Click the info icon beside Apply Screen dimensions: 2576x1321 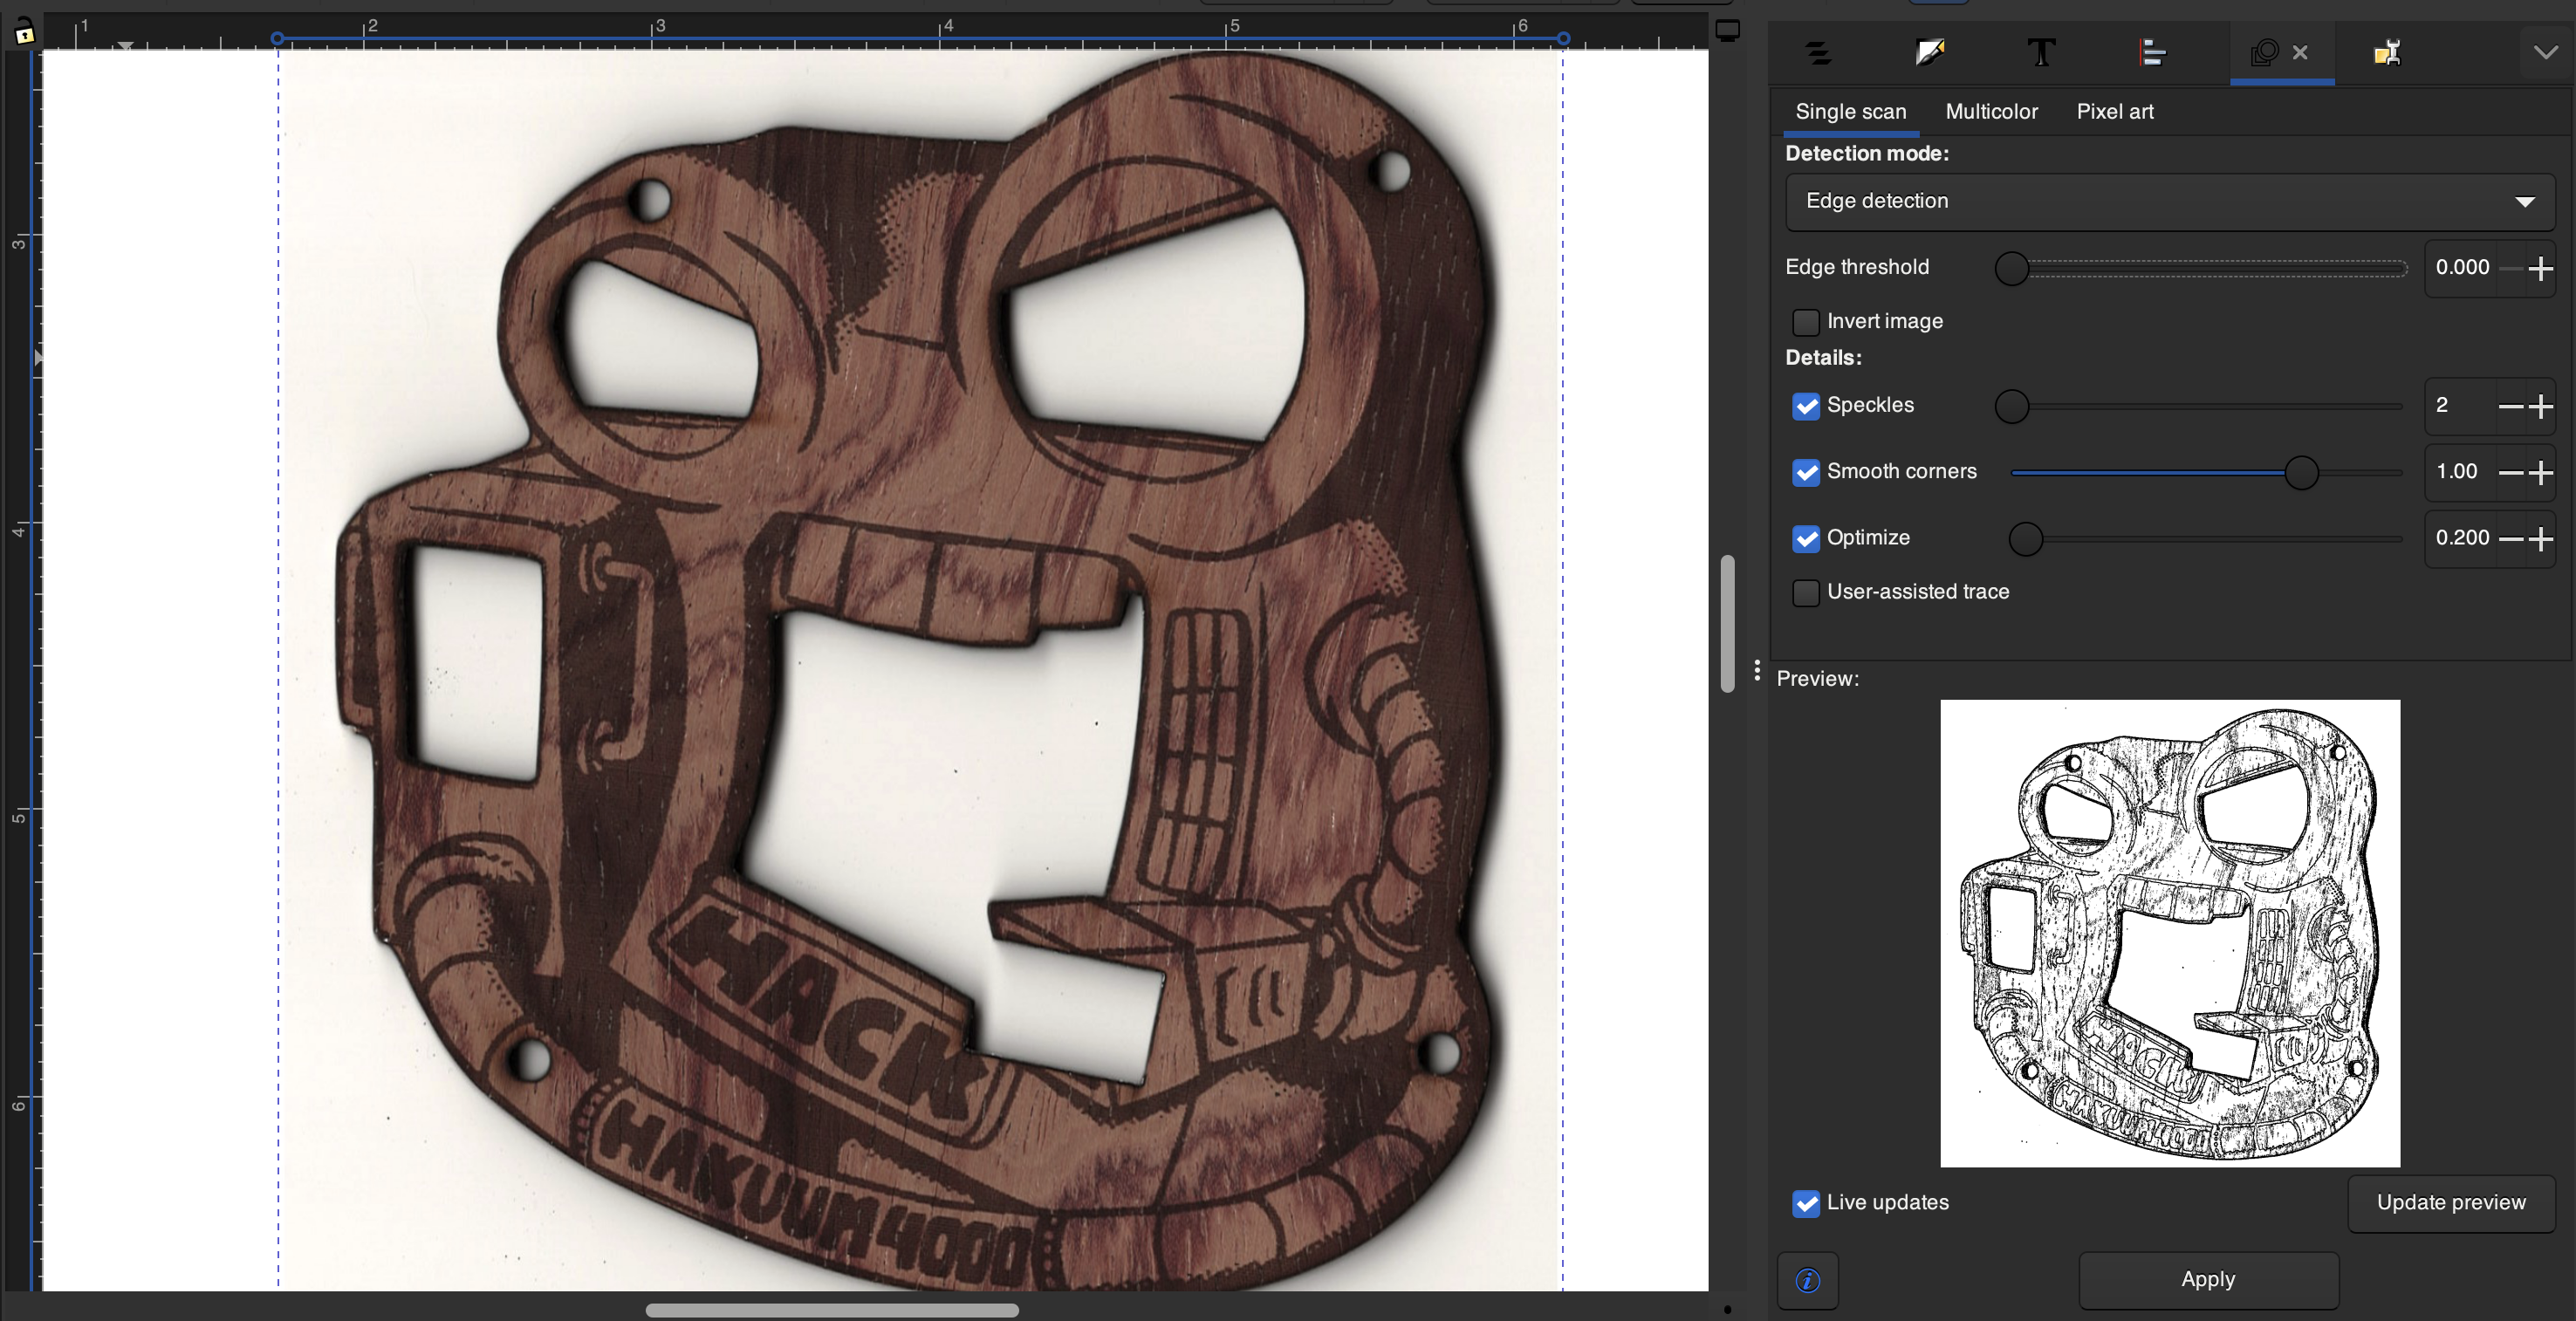pyautogui.click(x=1806, y=1280)
